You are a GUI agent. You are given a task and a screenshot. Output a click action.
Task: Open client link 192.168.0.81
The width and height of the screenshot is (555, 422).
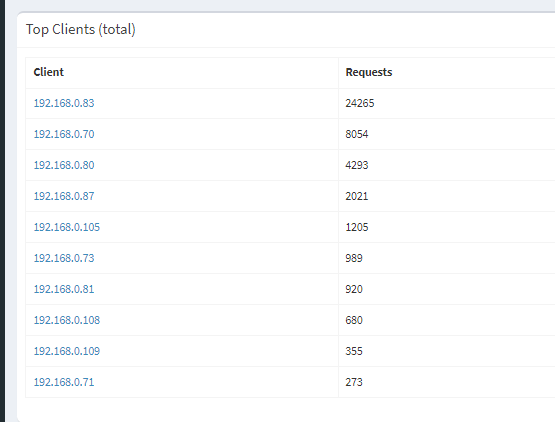pyautogui.click(x=64, y=289)
